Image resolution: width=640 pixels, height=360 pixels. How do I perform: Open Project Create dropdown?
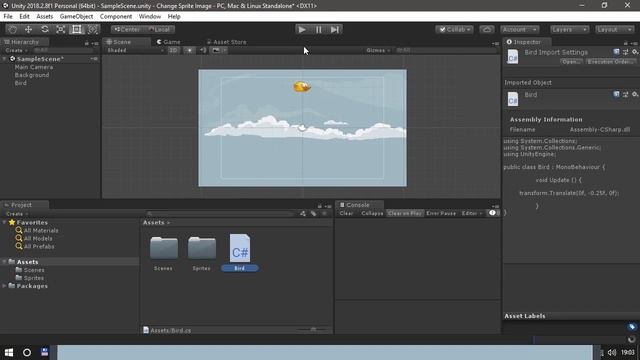click(x=16, y=214)
